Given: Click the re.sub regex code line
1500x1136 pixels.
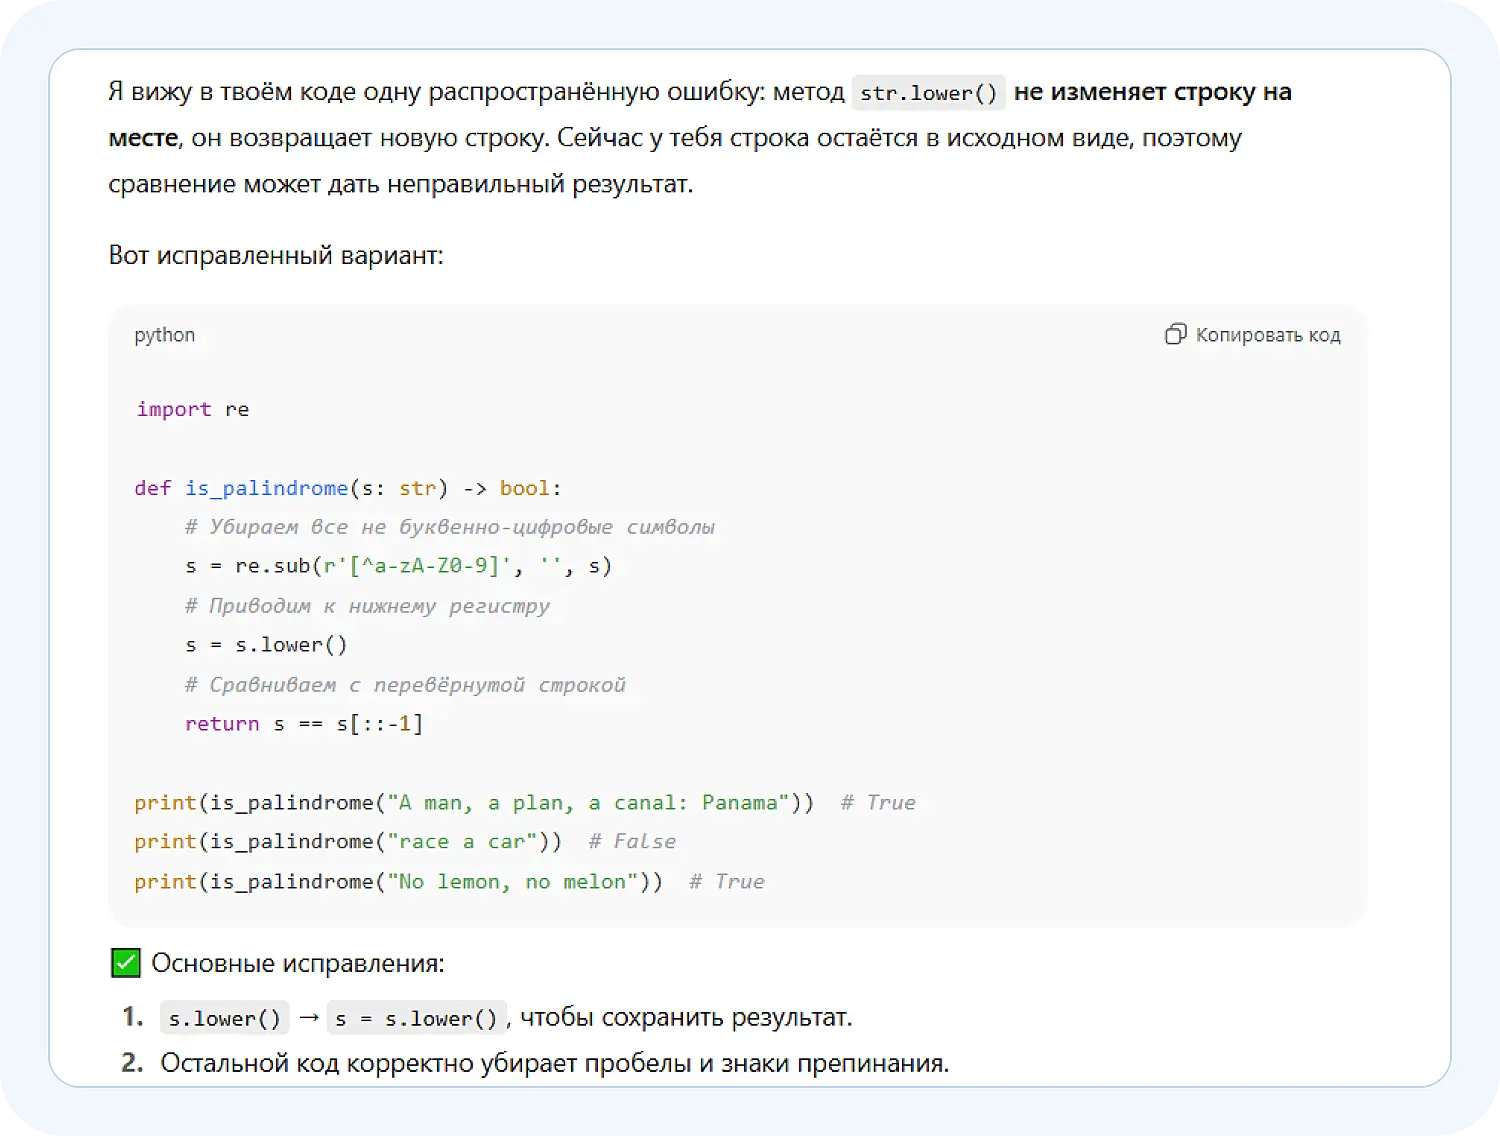Looking at the screenshot, I should pyautogui.click(x=398, y=566).
